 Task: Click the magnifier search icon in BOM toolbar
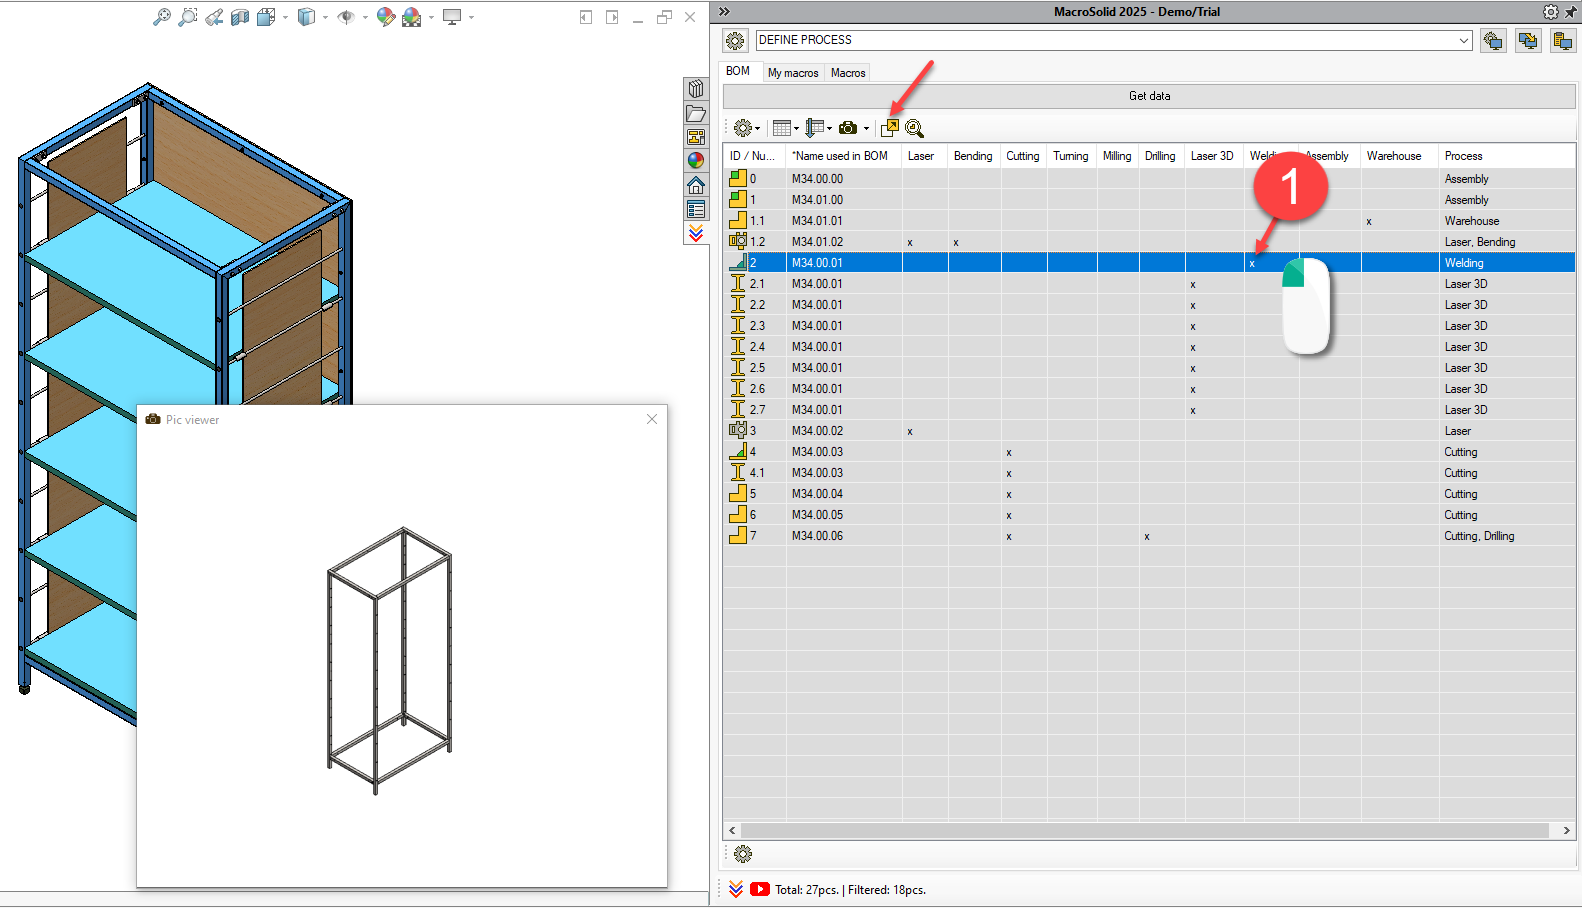click(x=914, y=128)
